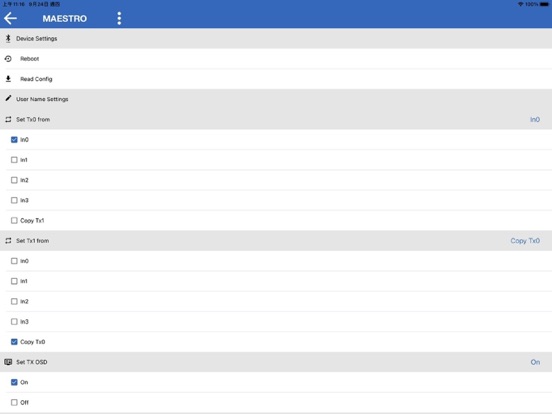Tap the swap icon beside Set Tx0 from
The width and height of the screenshot is (552, 414).
8,119
